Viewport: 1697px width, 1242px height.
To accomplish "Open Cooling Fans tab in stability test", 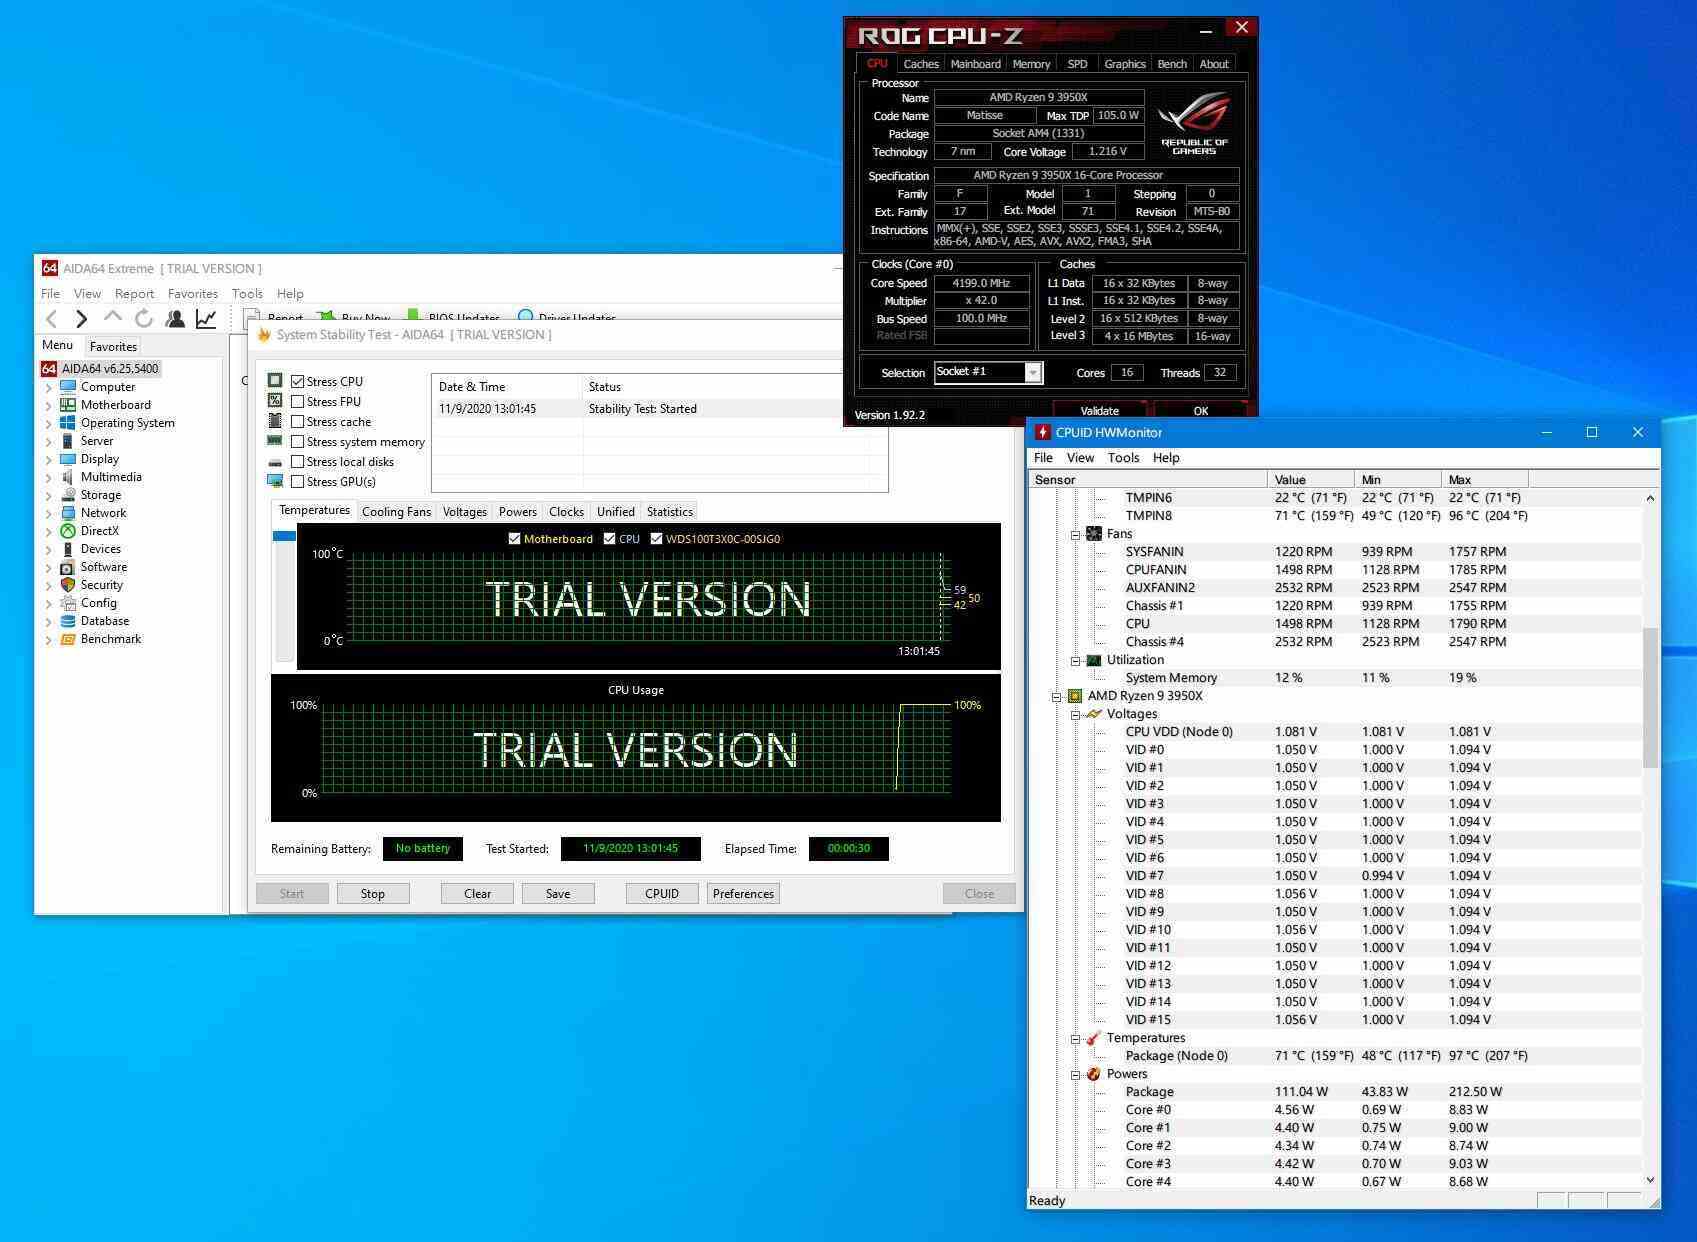I will tap(396, 512).
